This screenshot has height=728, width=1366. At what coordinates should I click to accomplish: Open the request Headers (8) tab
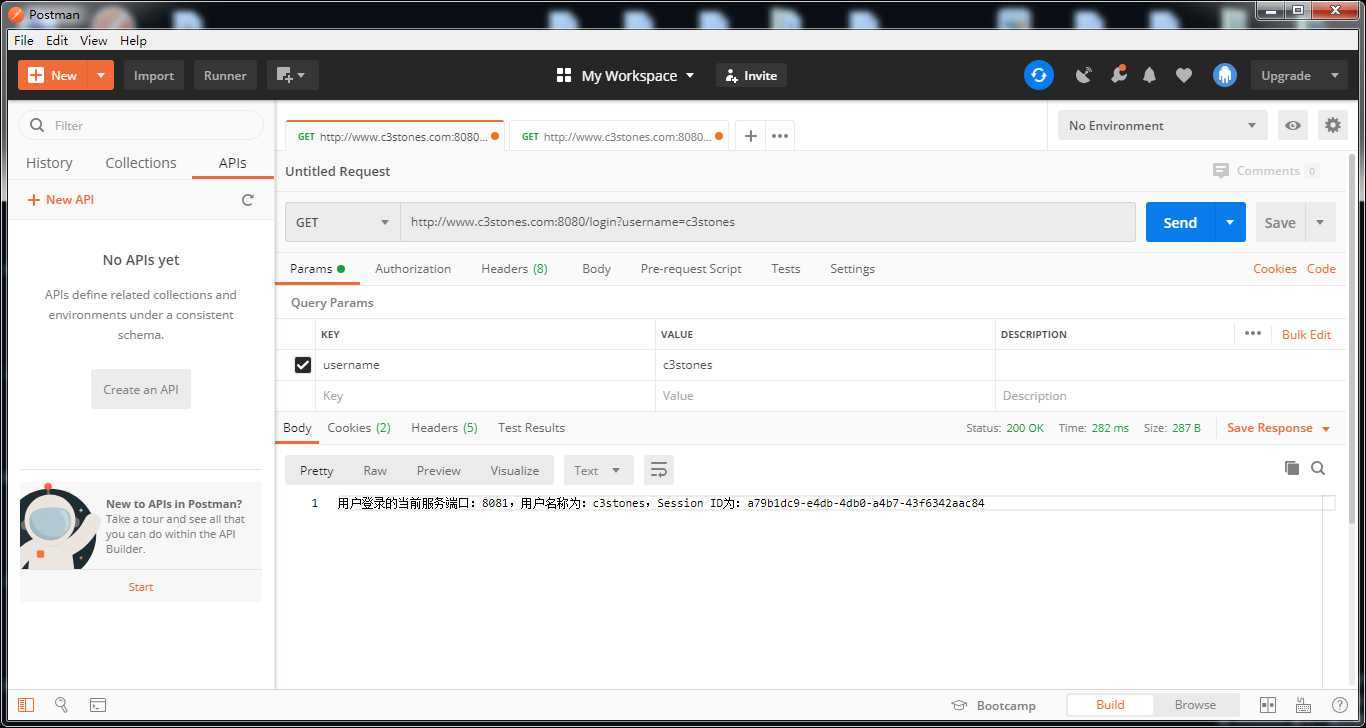coord(514,269)
